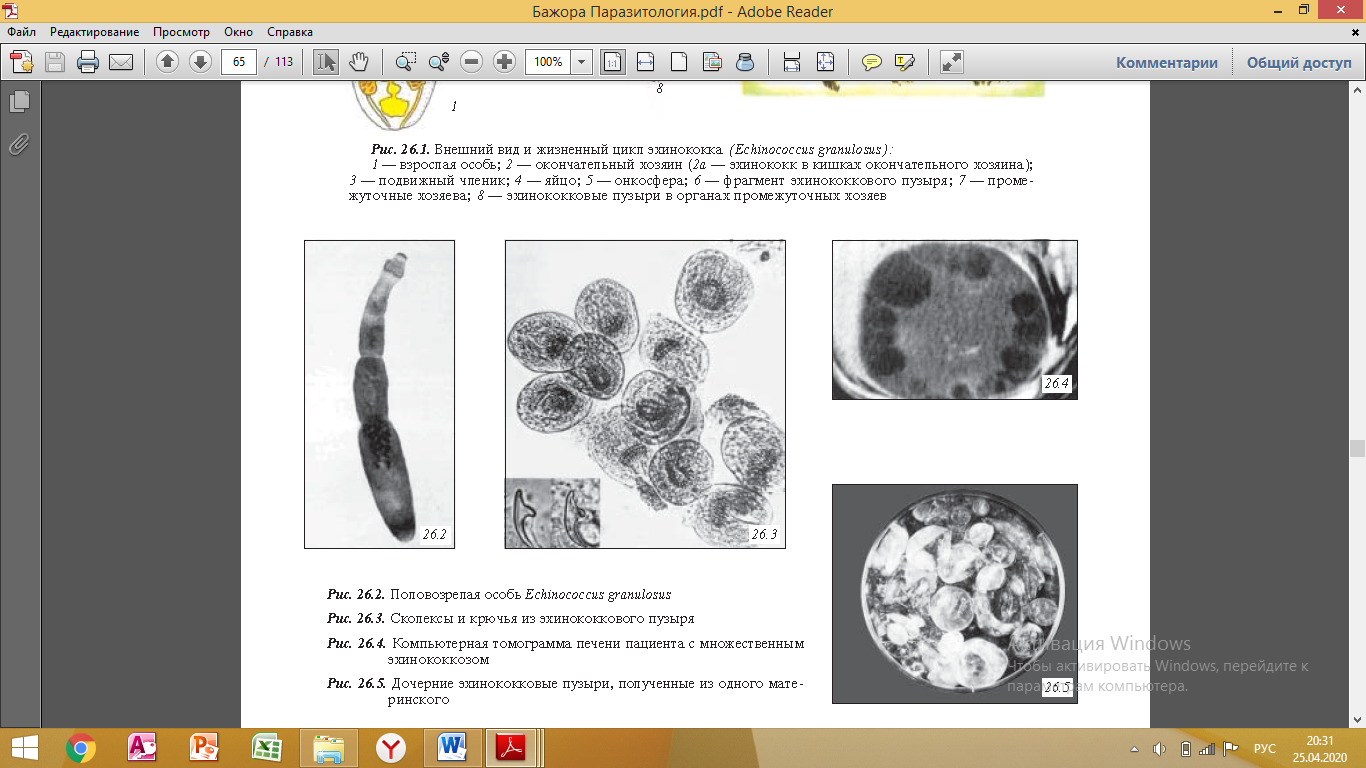Open the zoom percentage dropdown arrow
This screenshot has width=1366, height=768.
[x=582, y=62]
